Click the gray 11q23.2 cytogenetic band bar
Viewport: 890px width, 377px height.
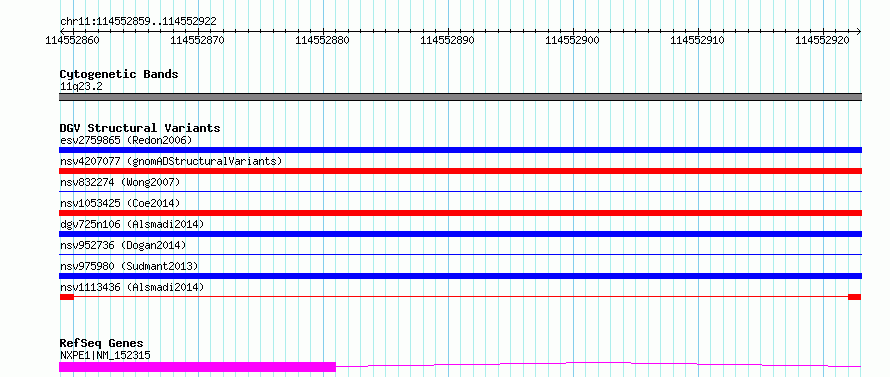coord(460,97)
